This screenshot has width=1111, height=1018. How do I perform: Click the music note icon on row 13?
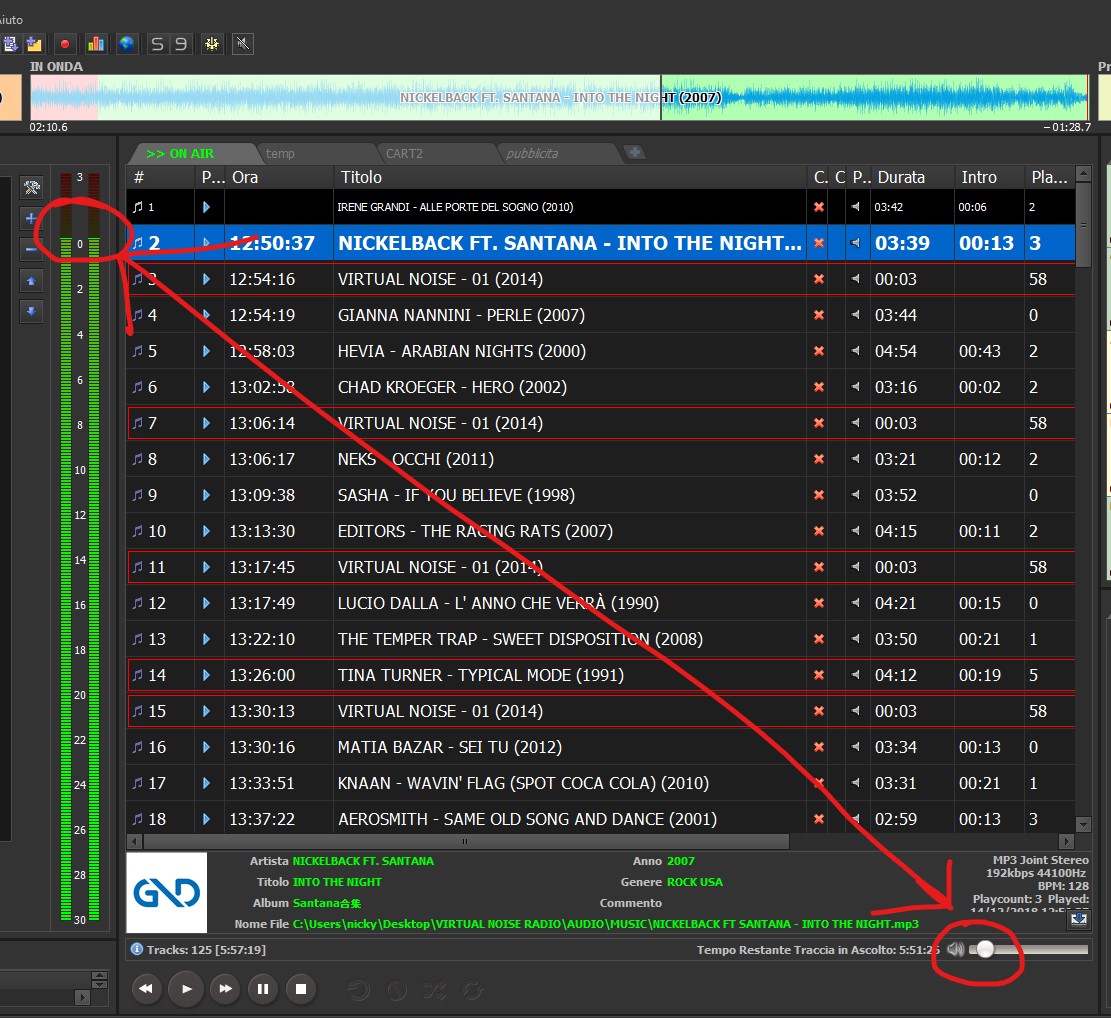(x=137, y=639)
